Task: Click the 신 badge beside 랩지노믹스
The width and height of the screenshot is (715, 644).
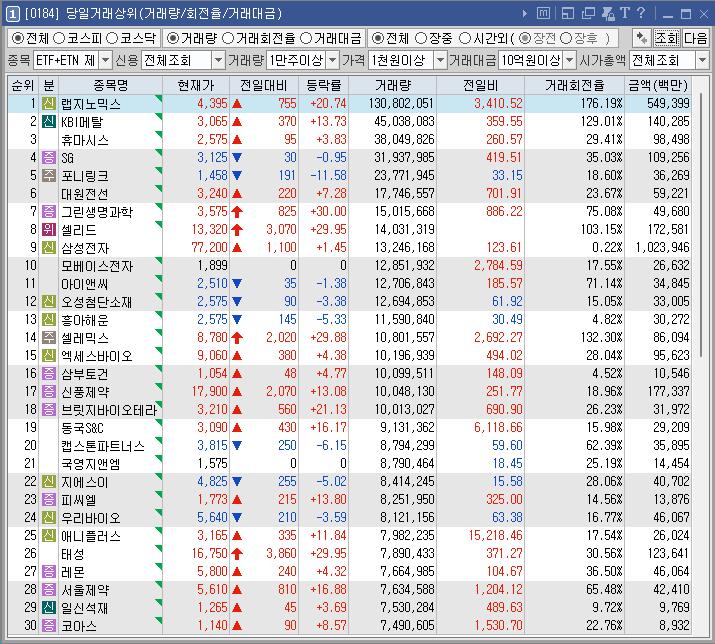Action: [x=49, y=104]
